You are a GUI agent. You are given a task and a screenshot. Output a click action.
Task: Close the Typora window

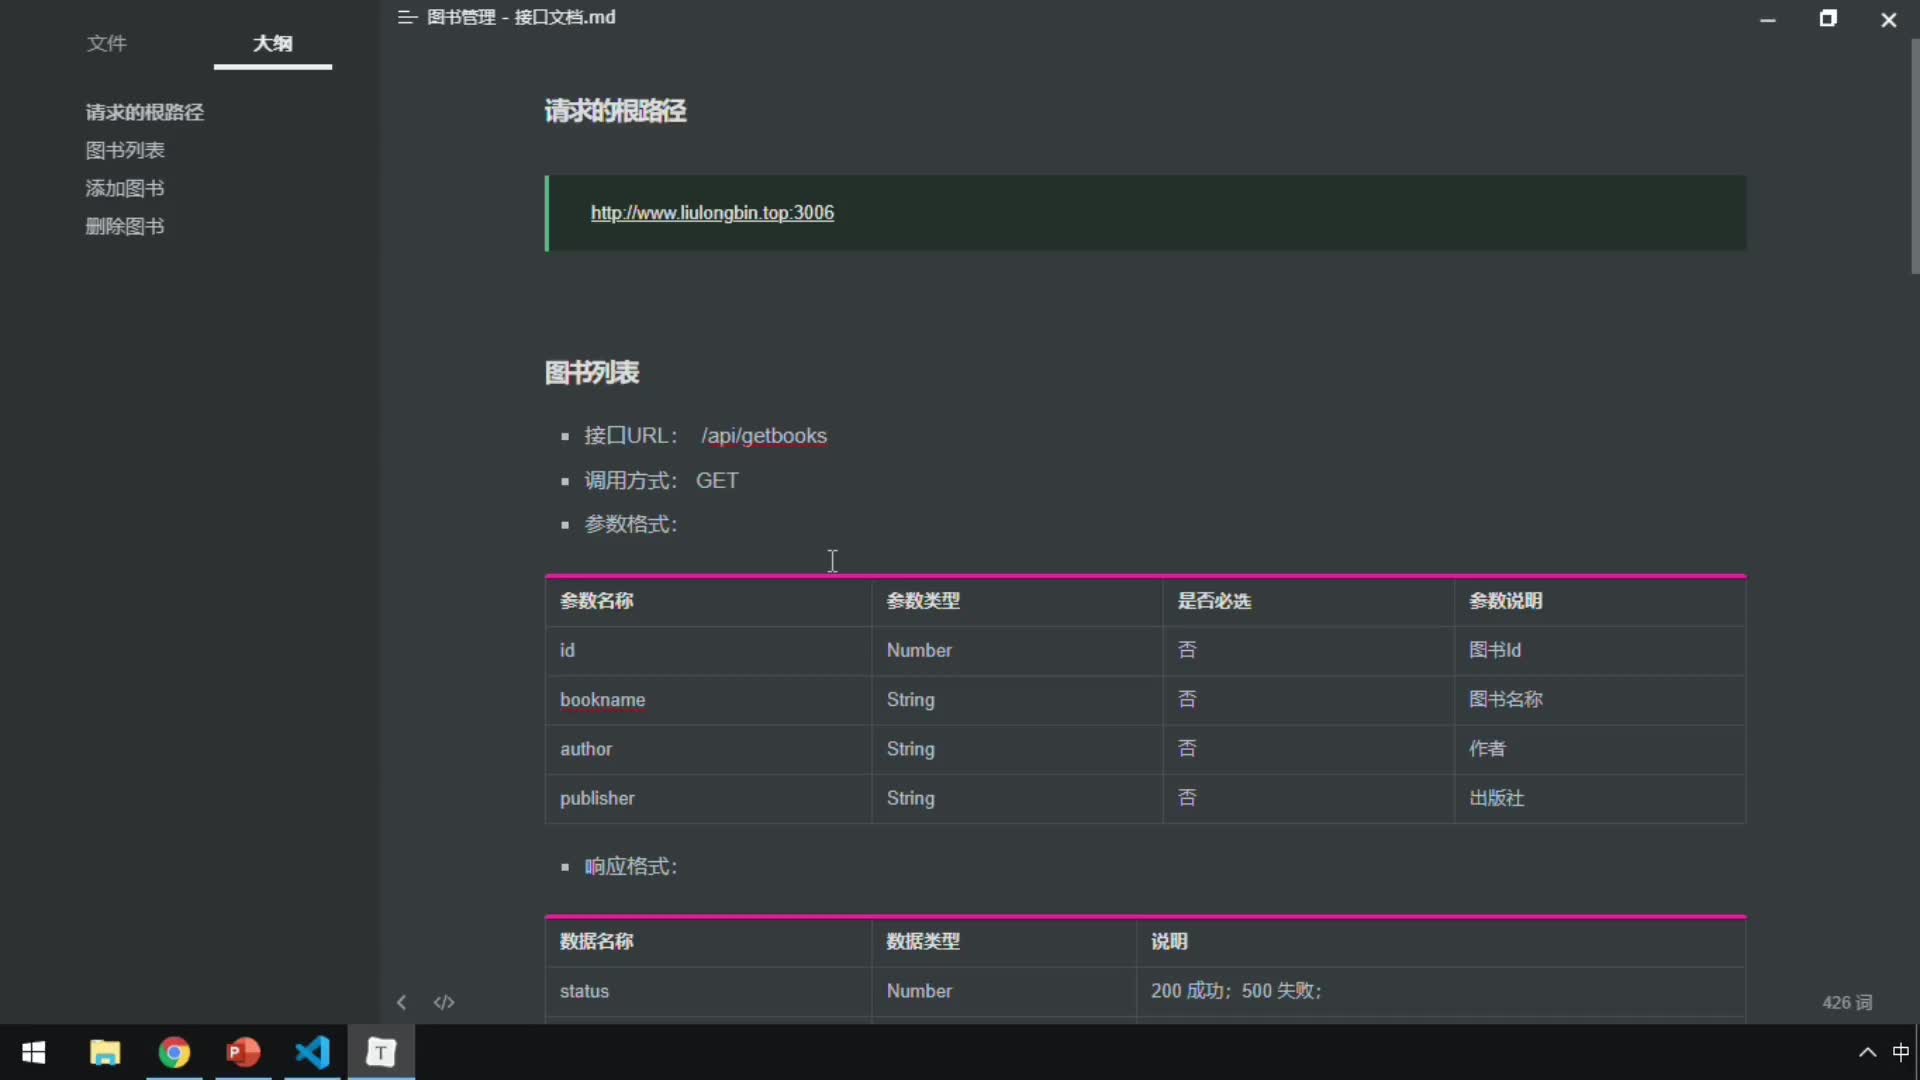[x=1888, y=19]
